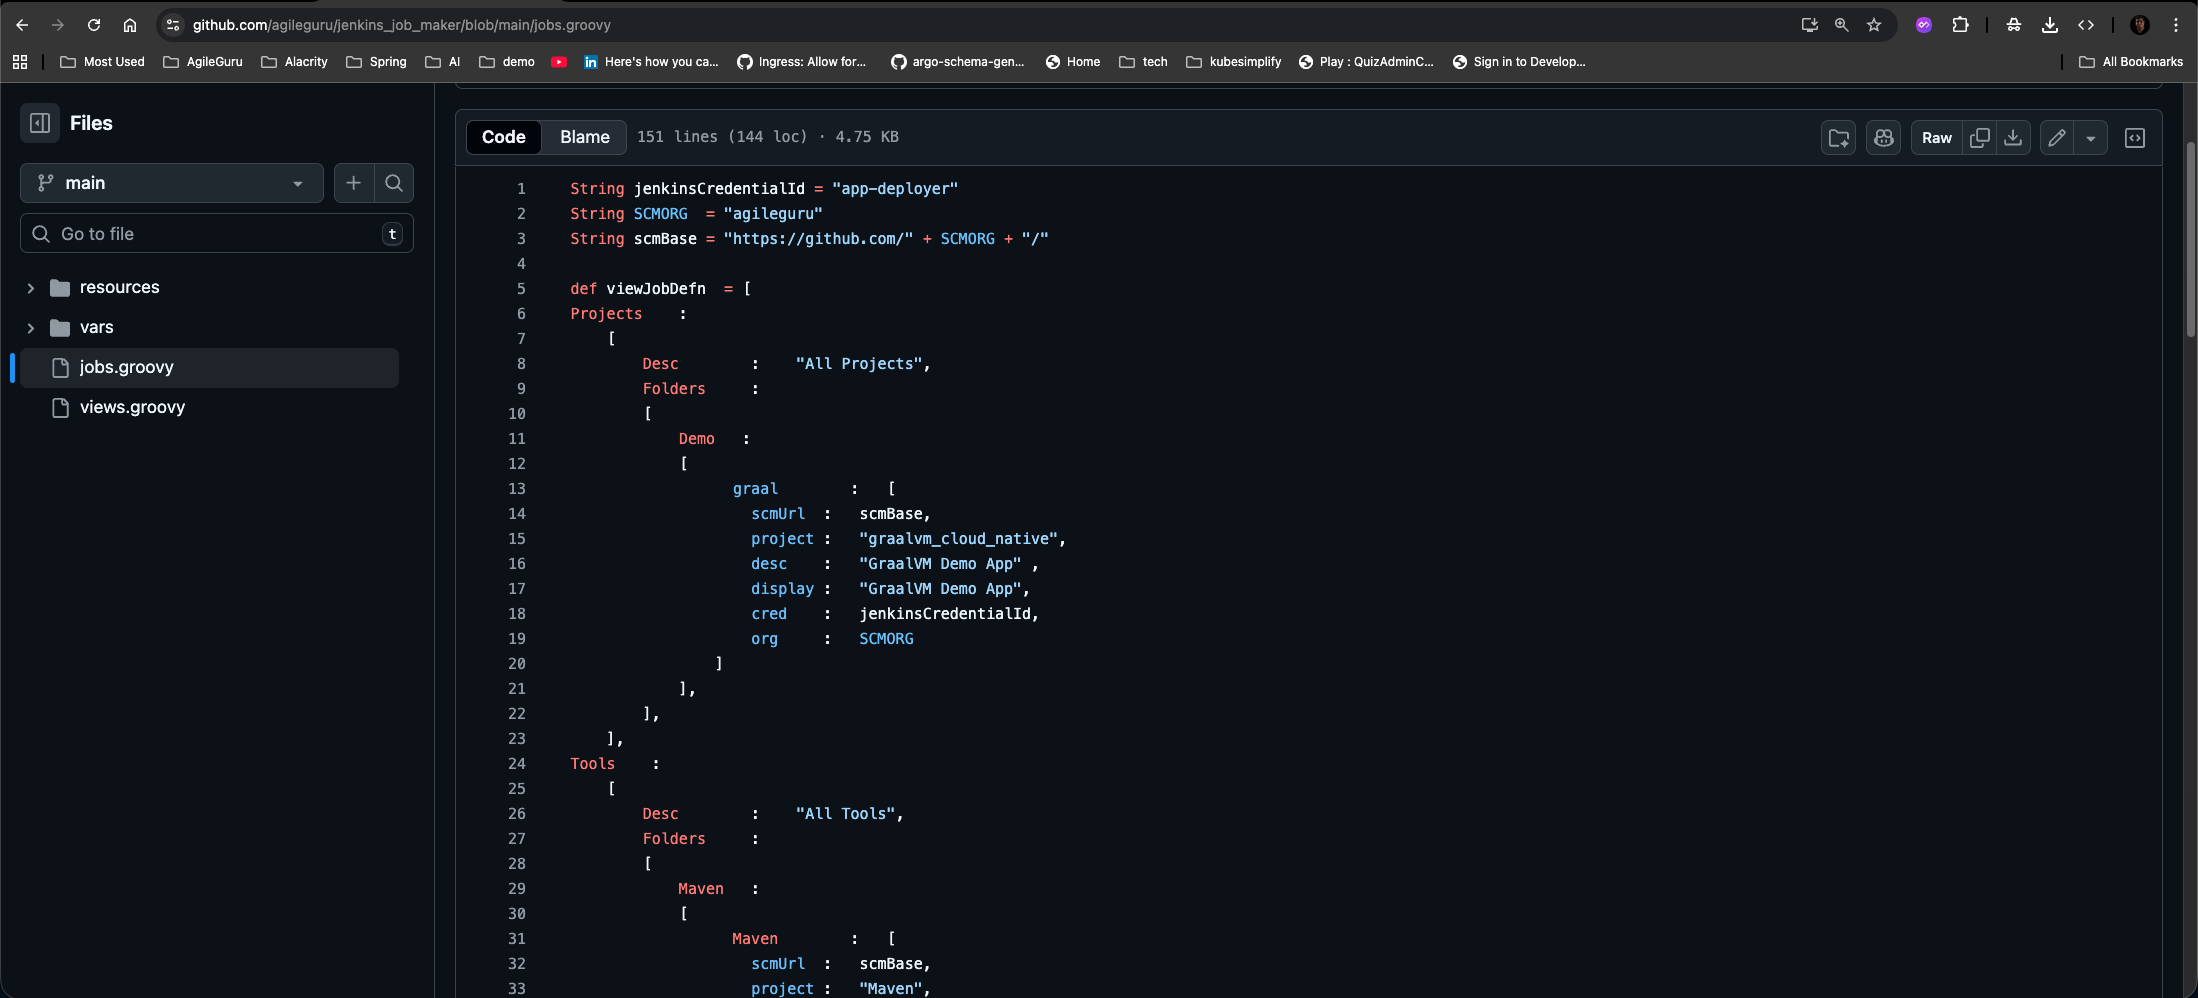Collapse the Files side panel
The image size is (2198, 998).
pos(40,123)
